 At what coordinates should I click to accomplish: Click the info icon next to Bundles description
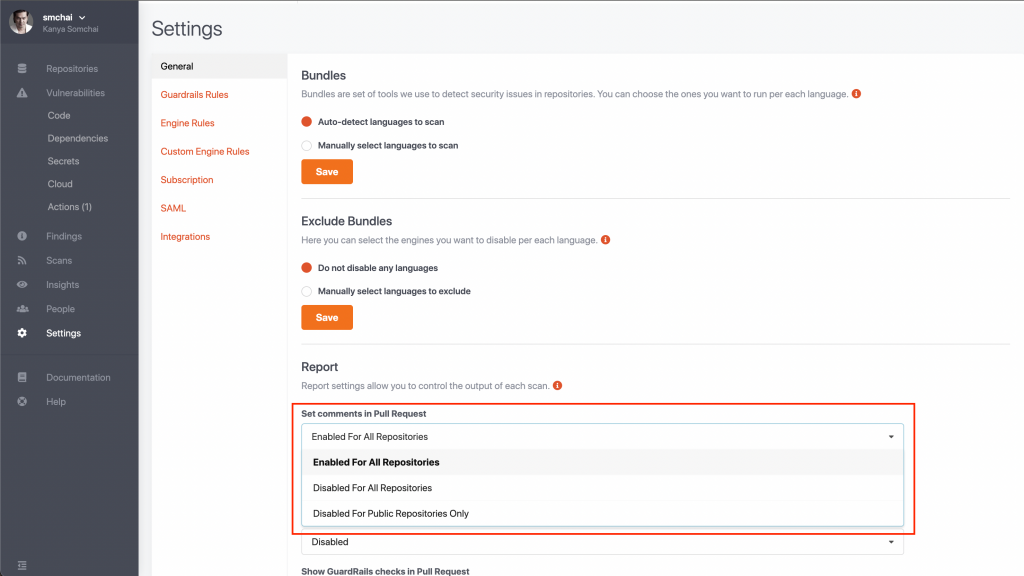856,93
